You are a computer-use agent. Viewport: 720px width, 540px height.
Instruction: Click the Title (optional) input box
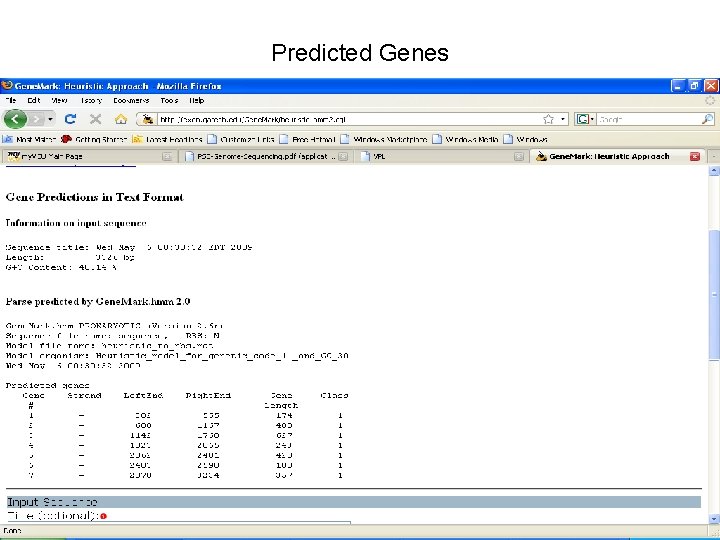(x=179, y=523)
